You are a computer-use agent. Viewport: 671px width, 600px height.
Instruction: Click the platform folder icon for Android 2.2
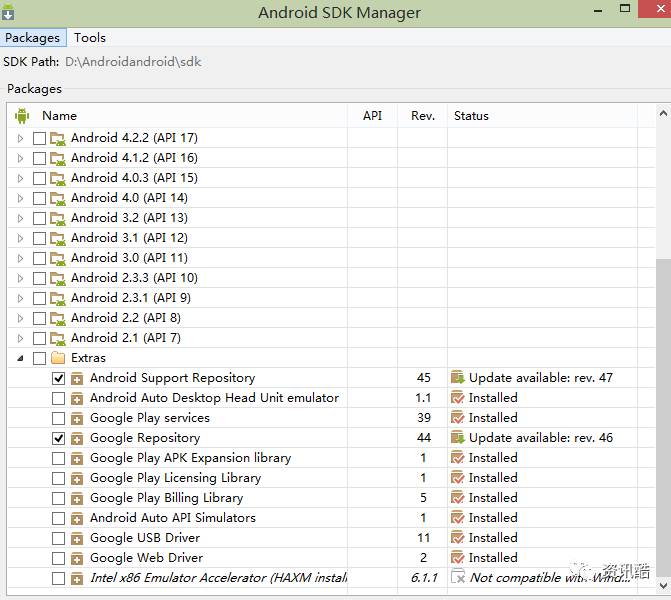(x=58, y=318)
